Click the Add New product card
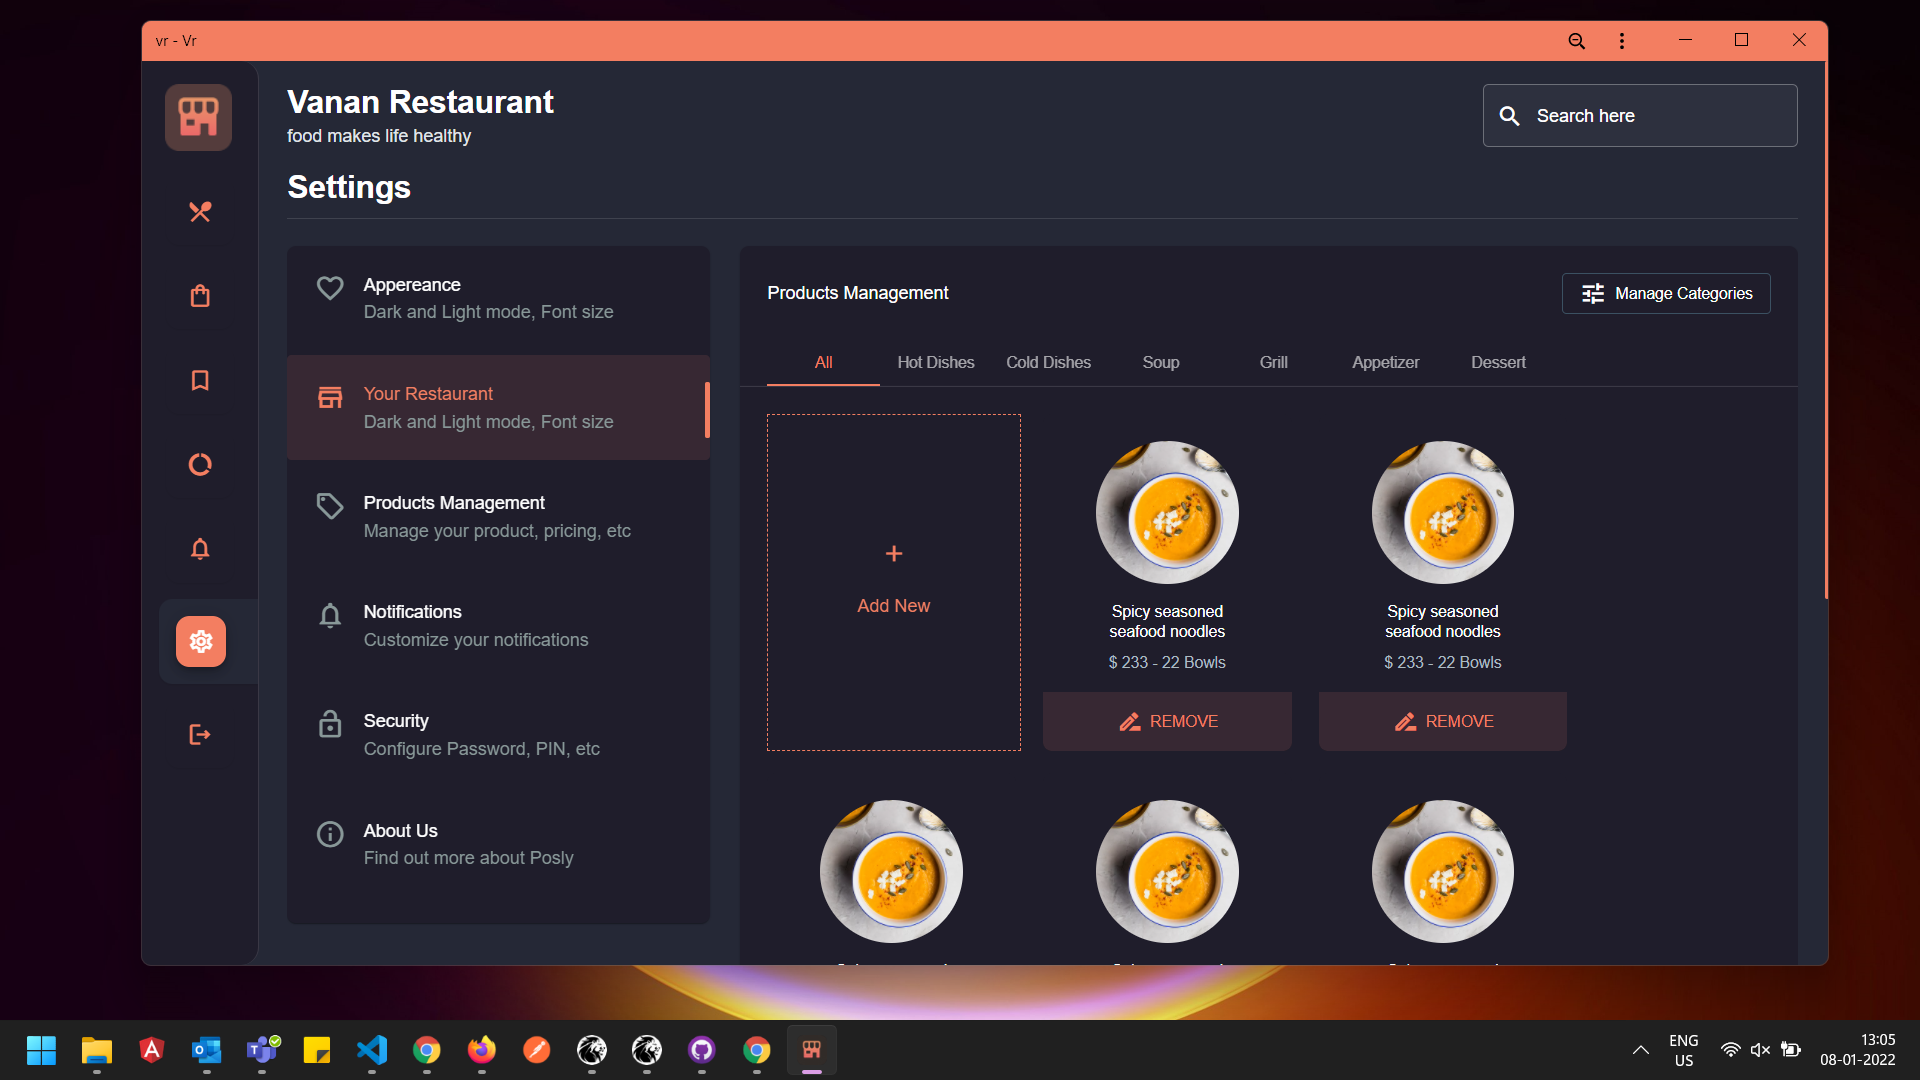Image resolution: width=1920 pixels, height=1080 pixels. (893, 582)
